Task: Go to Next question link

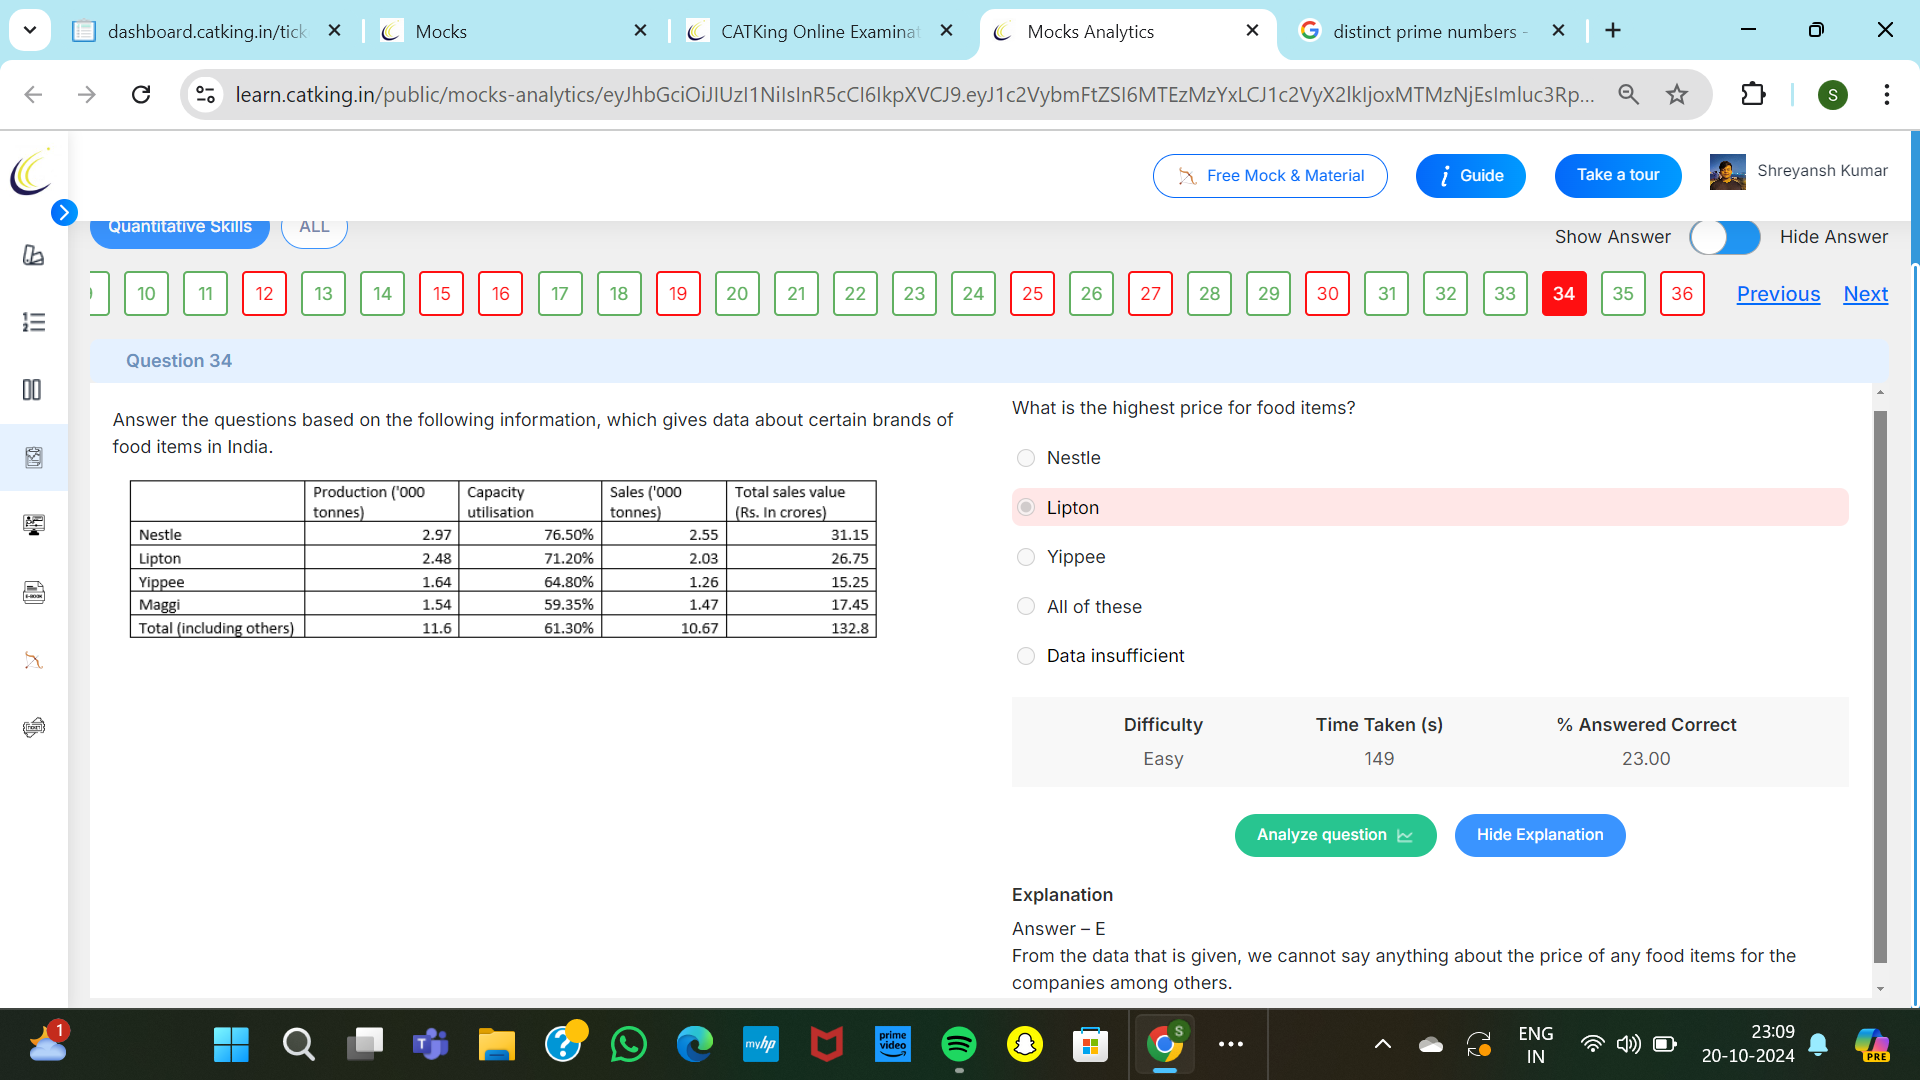Action: (x=1865, y=294)
